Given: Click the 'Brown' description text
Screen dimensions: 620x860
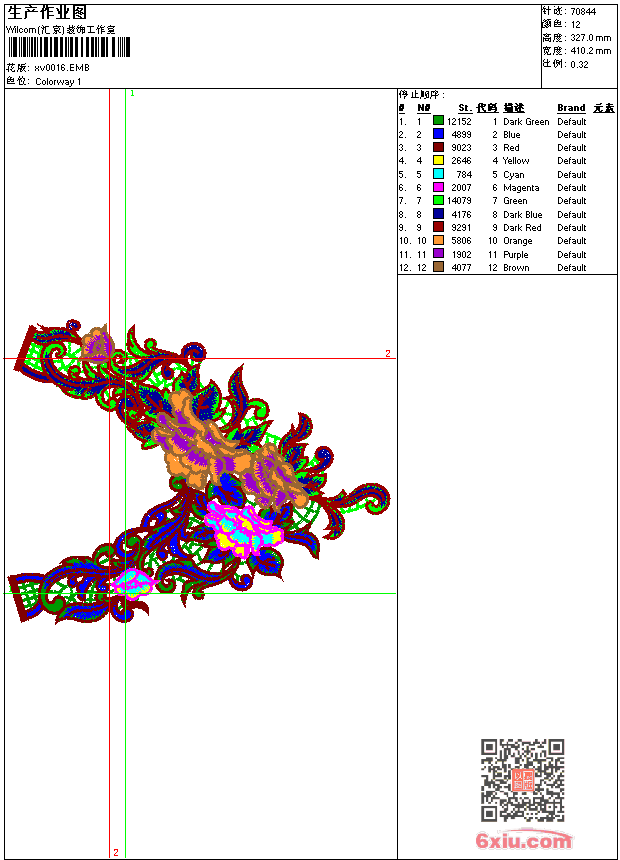Looking at the screenshot, I should point(516,268).
